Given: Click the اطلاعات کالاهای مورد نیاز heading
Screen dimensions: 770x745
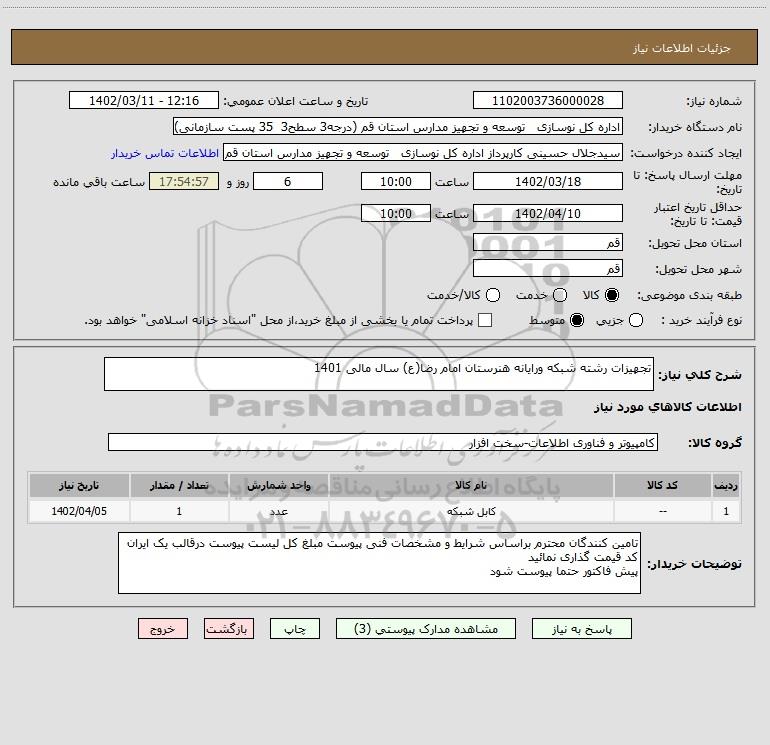Looking at the screenshot, I should (668, 407).
